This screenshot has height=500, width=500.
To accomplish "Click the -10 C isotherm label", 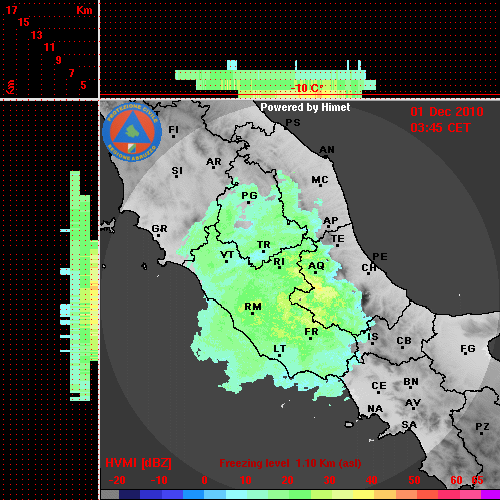I will [x=306, y=88].
